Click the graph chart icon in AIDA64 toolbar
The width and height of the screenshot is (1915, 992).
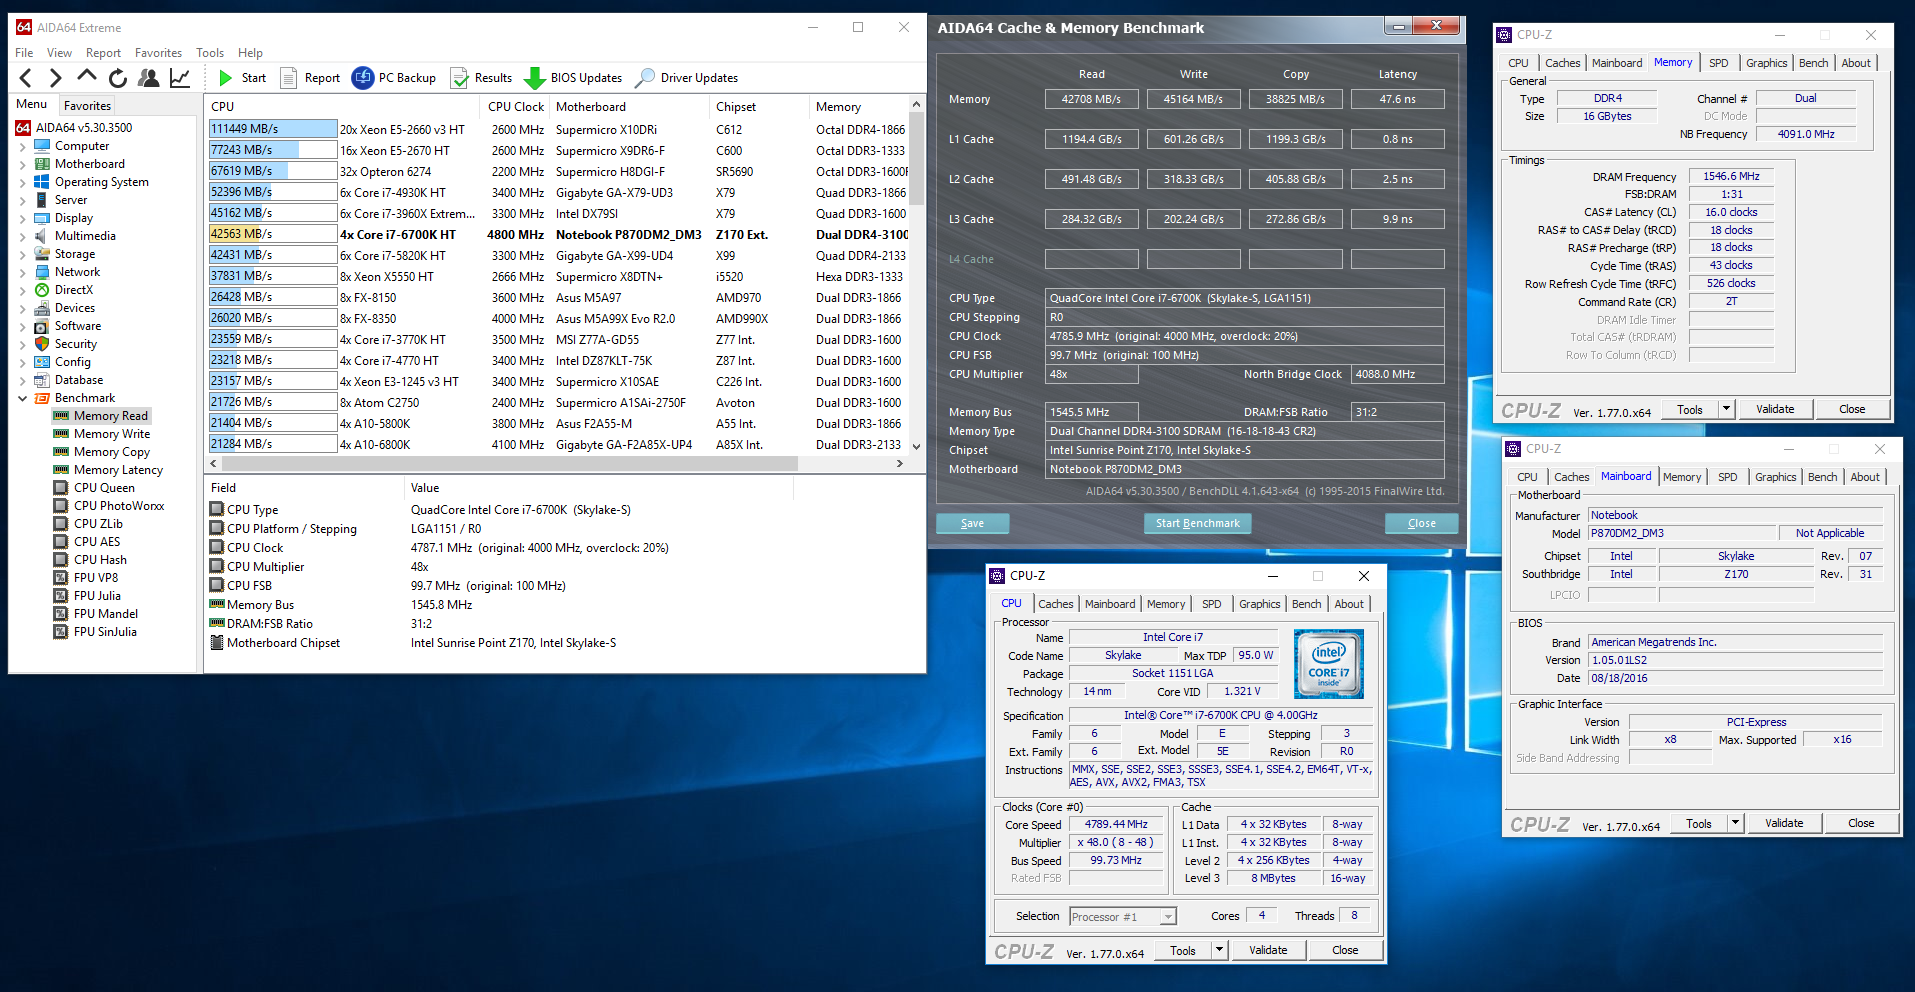(x=180, y=78)
